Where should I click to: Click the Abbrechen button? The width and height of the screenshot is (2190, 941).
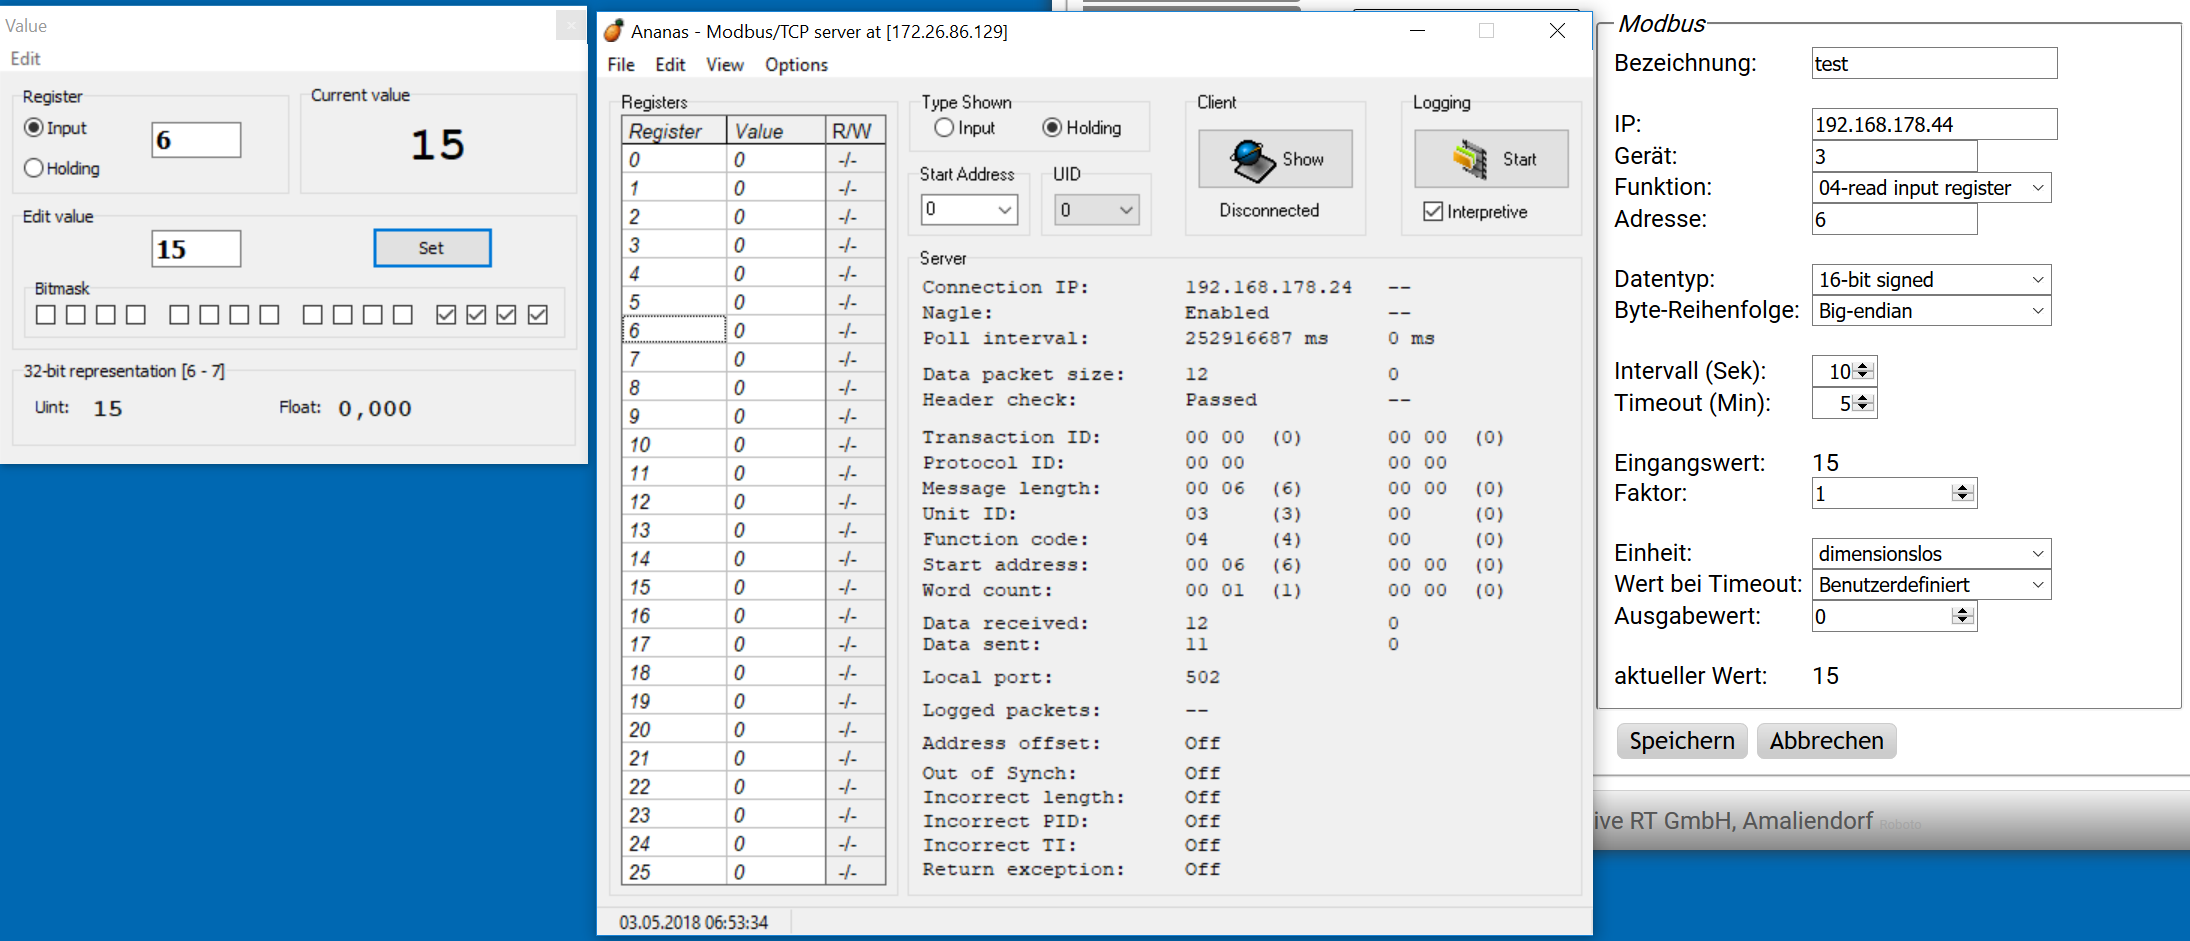coord(1826,741)
